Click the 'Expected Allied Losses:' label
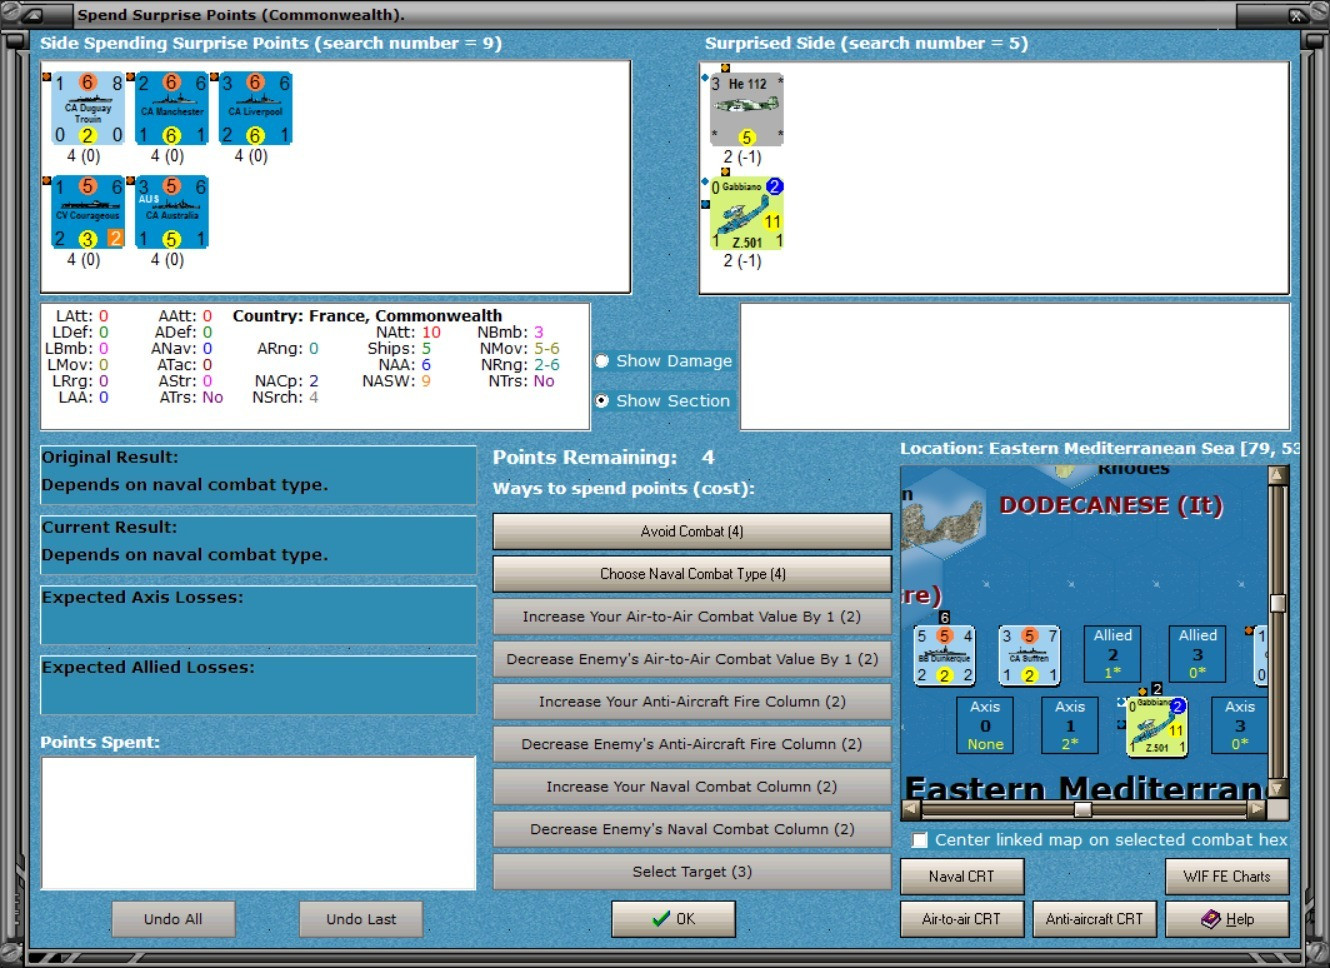The width and height of the screenshot is (1330, 968). (148, 667)
